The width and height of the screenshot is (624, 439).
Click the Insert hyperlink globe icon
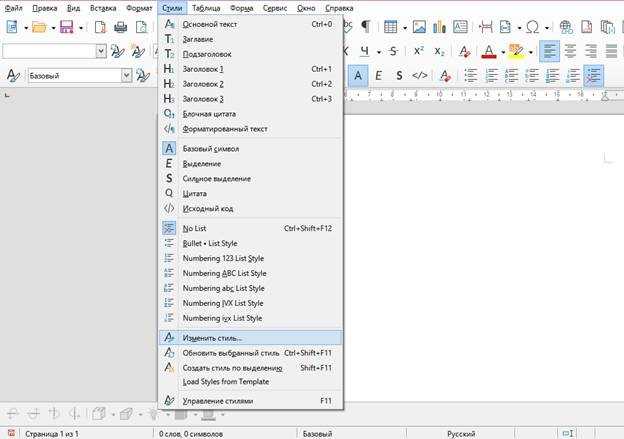[x=566, y=27]
